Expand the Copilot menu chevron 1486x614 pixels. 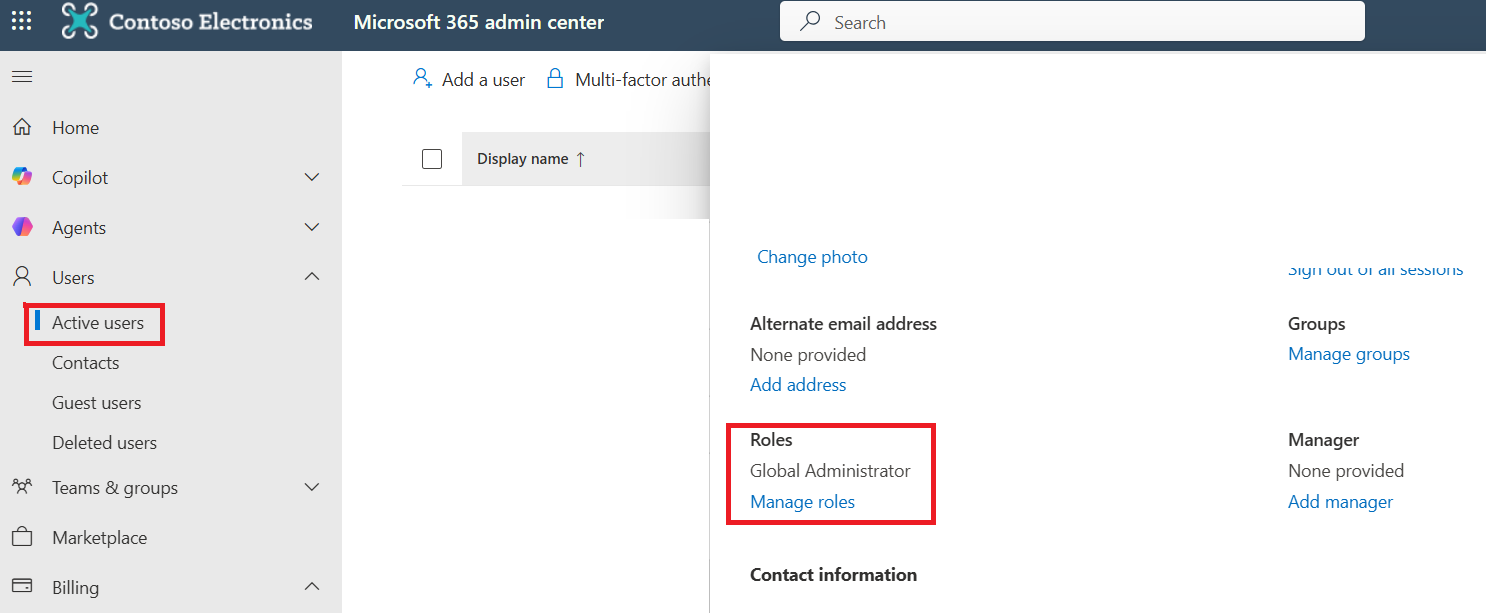[x=312, y=177]
